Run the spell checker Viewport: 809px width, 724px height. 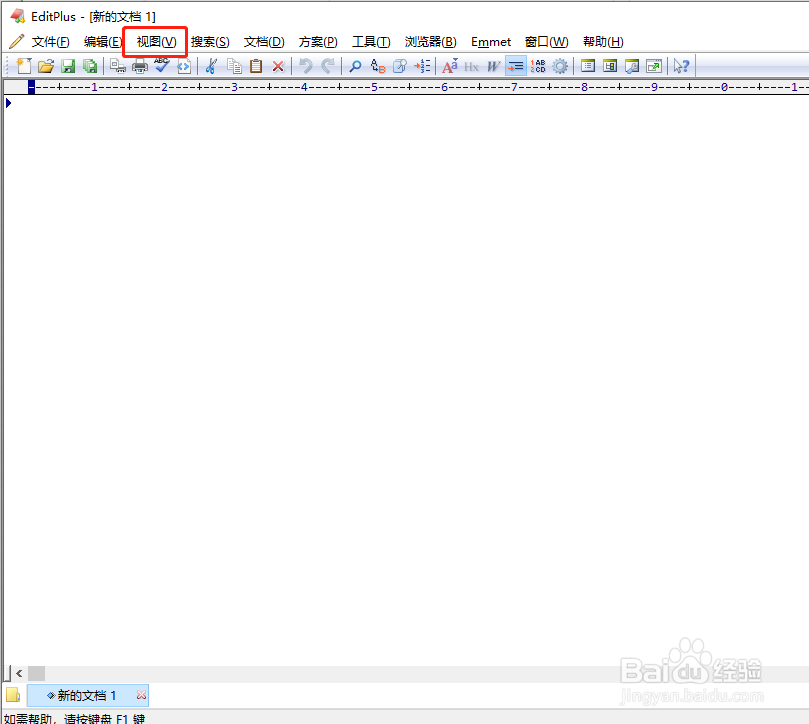tap(161, 66)
